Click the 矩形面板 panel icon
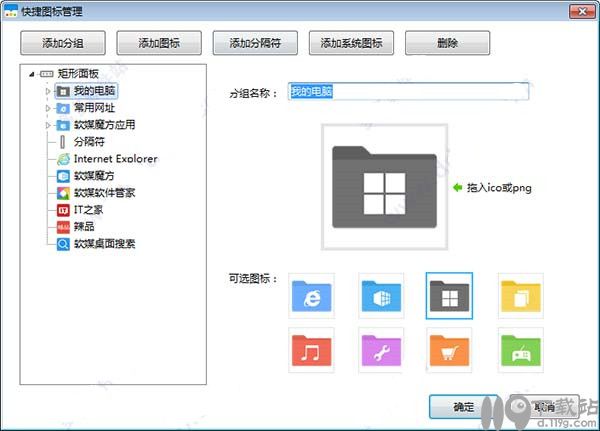 47,74
